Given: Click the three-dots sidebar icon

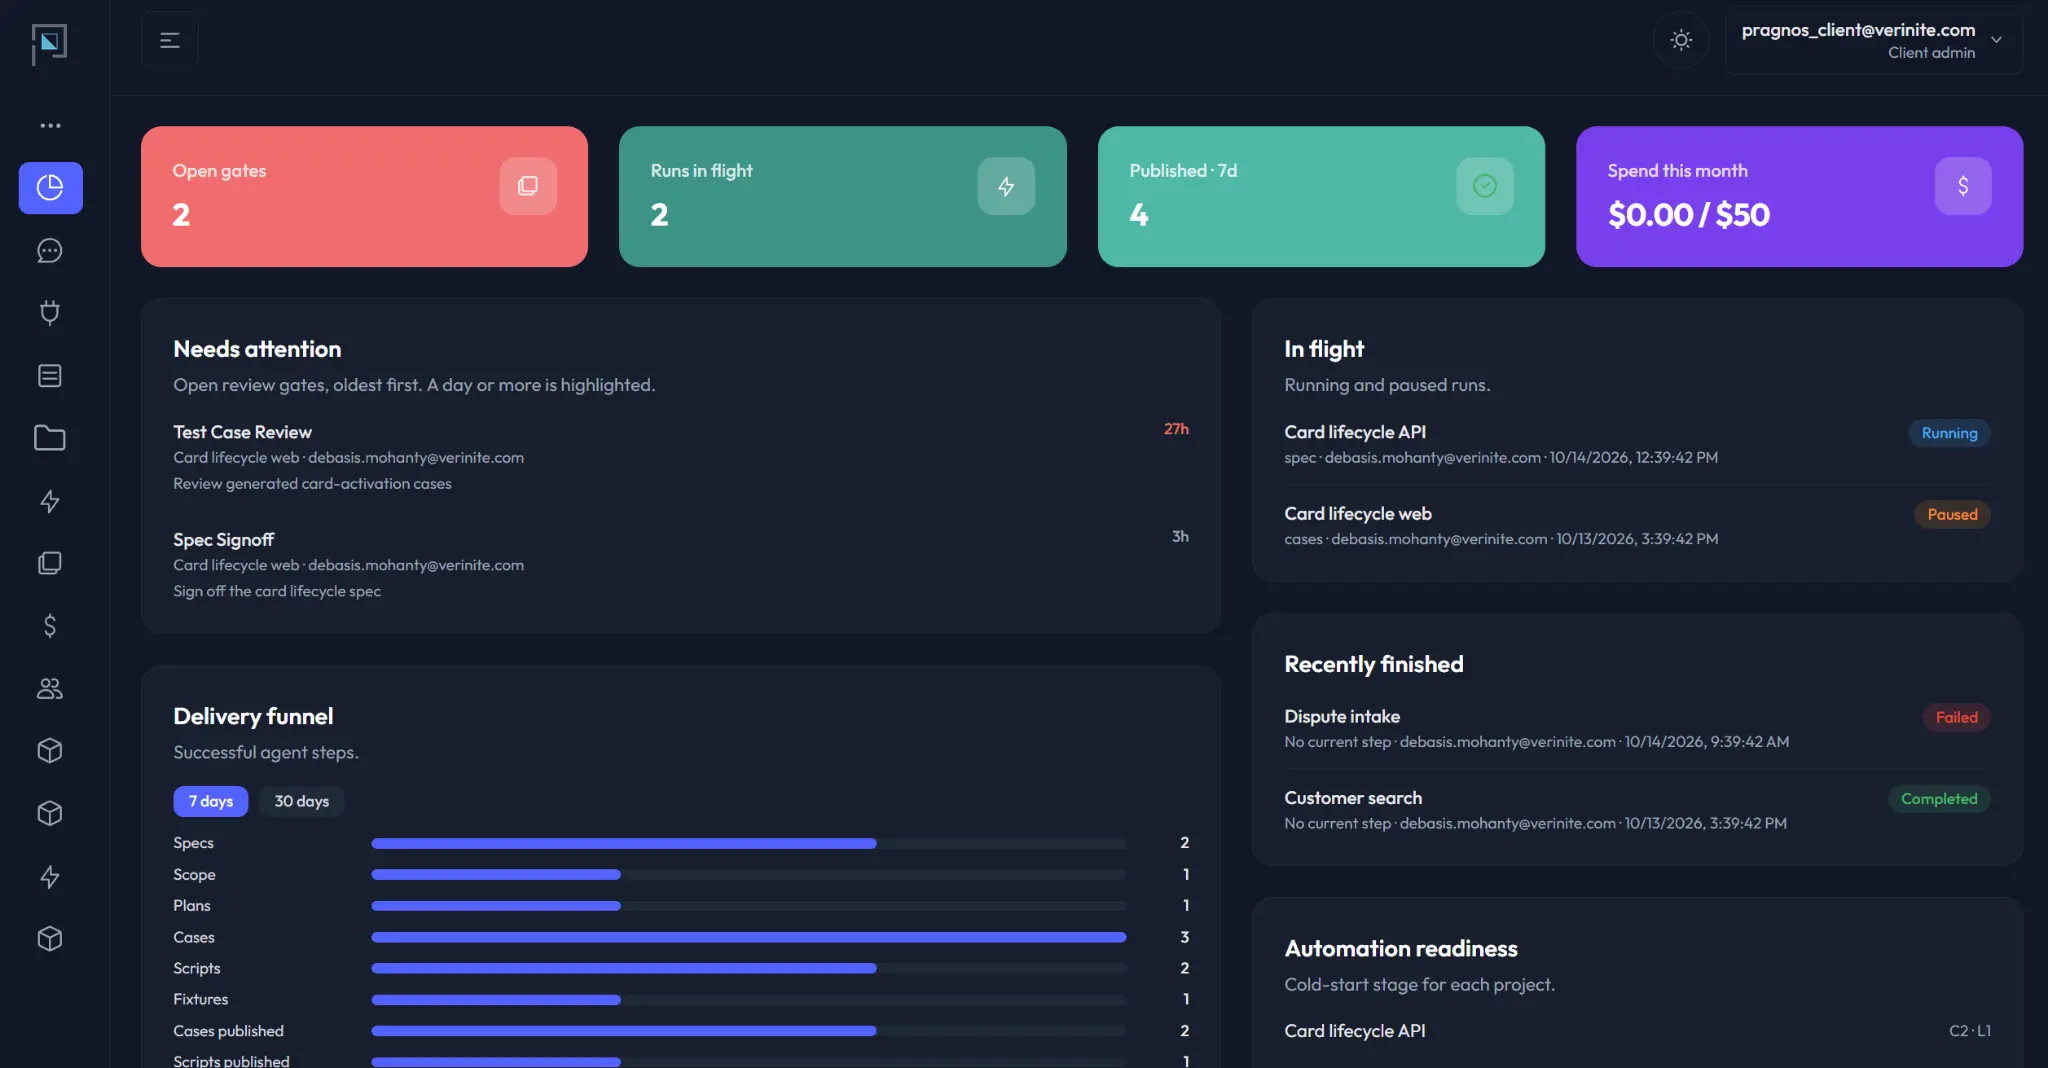Looking at the screenshot, I should click(50, 126).
